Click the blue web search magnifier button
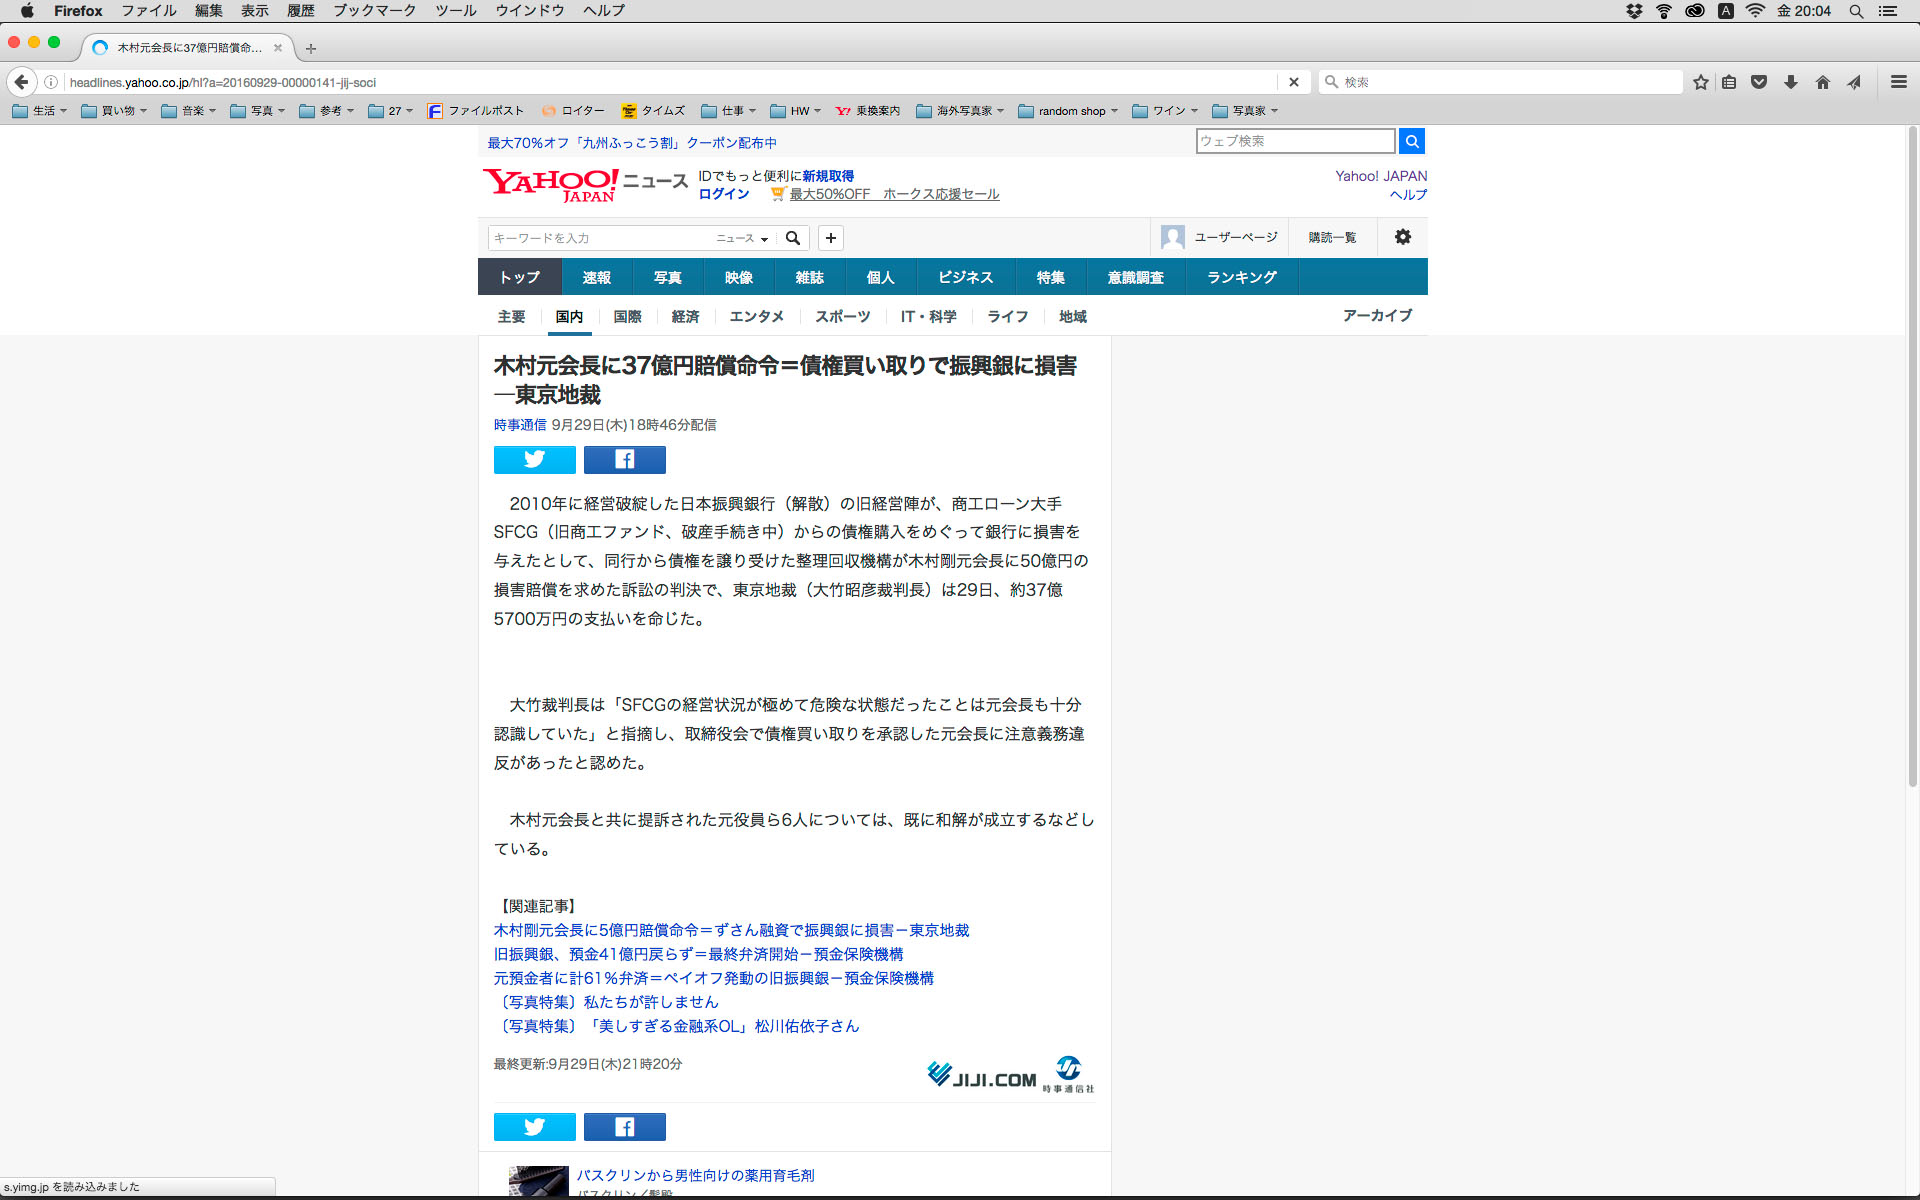This screenshot has width=1920, height=1200. coord(1411,141)
